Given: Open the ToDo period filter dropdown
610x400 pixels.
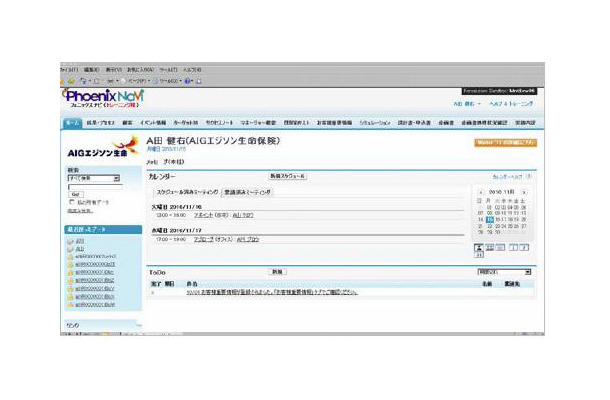Looking at the screenshot, I should coord(505,272).
